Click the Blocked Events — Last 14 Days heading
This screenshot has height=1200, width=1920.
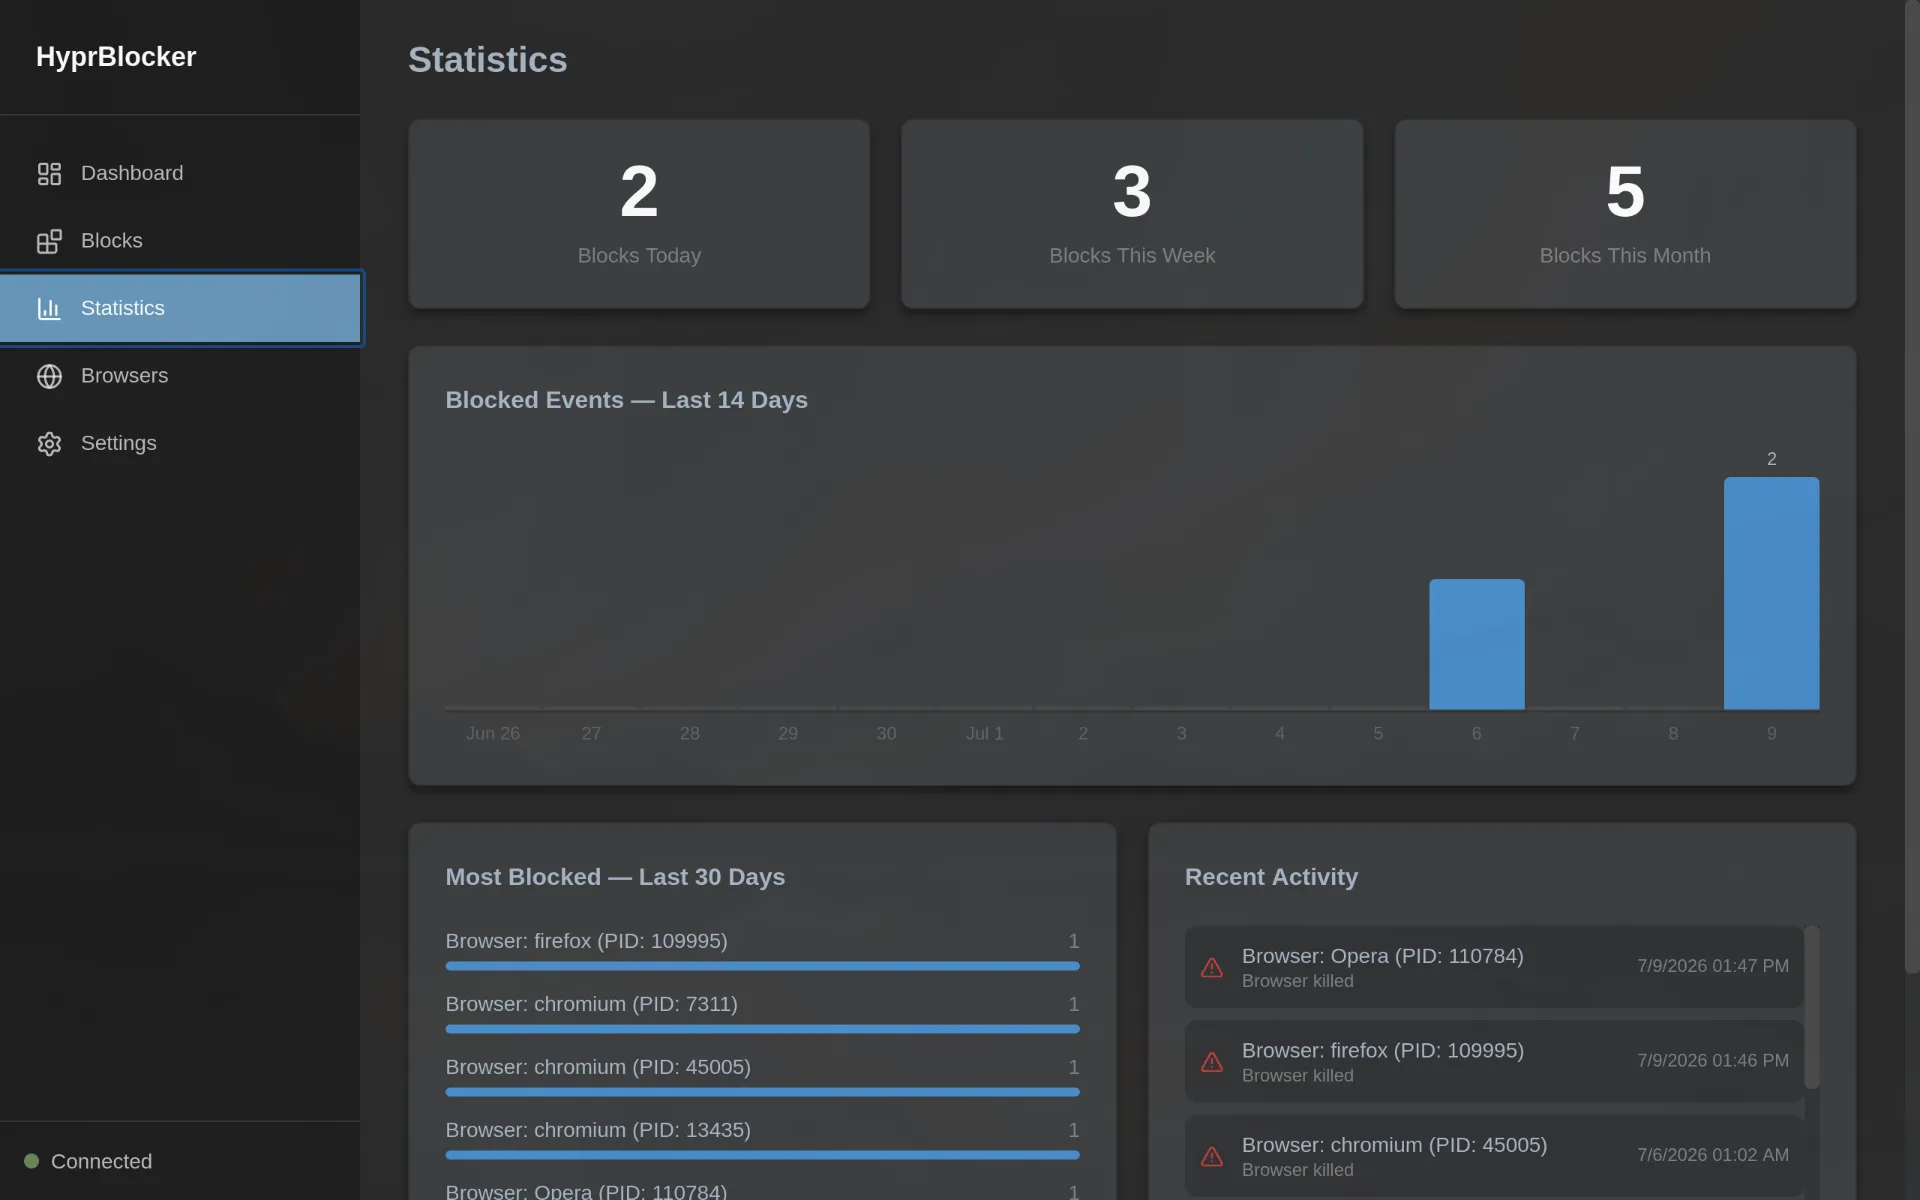coord(626,400)
